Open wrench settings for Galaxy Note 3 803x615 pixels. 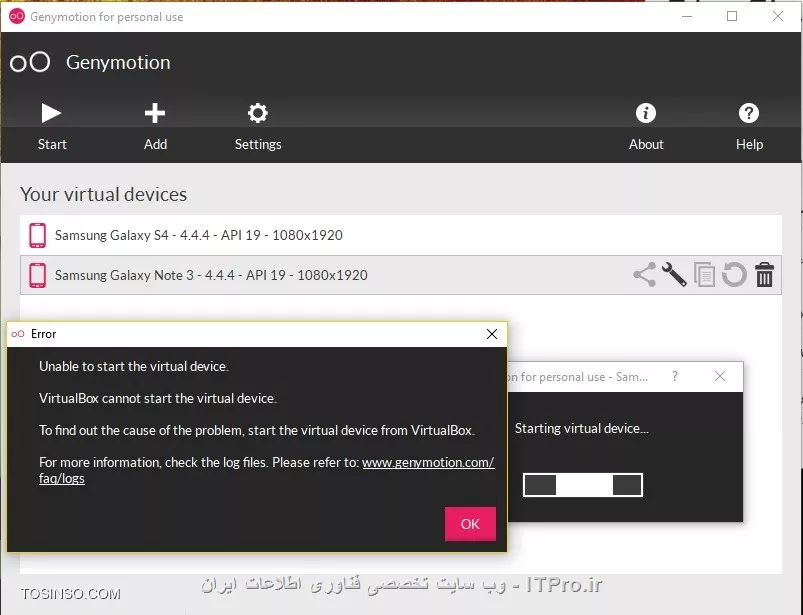[674, 274]
